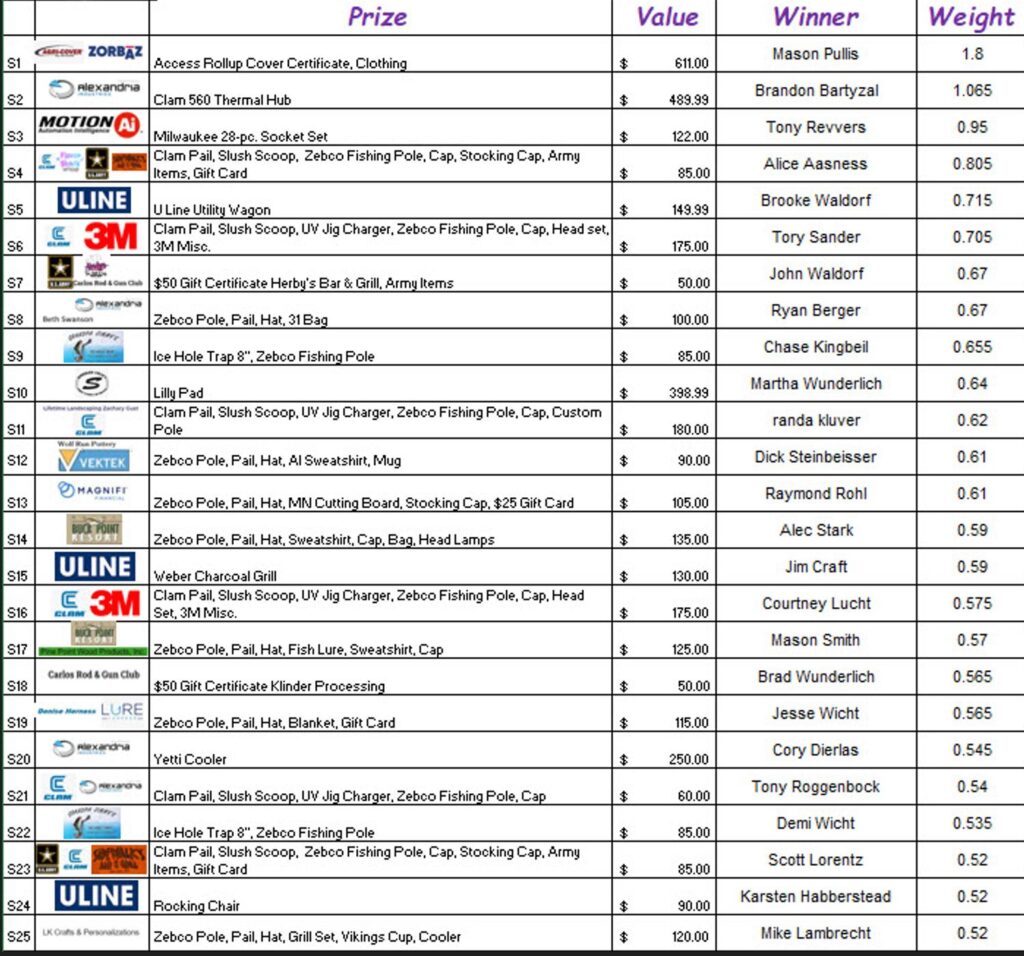This screenshot has width=1024, height=956.
Task: Click the Winner column header
Action: tap(816, 16)
